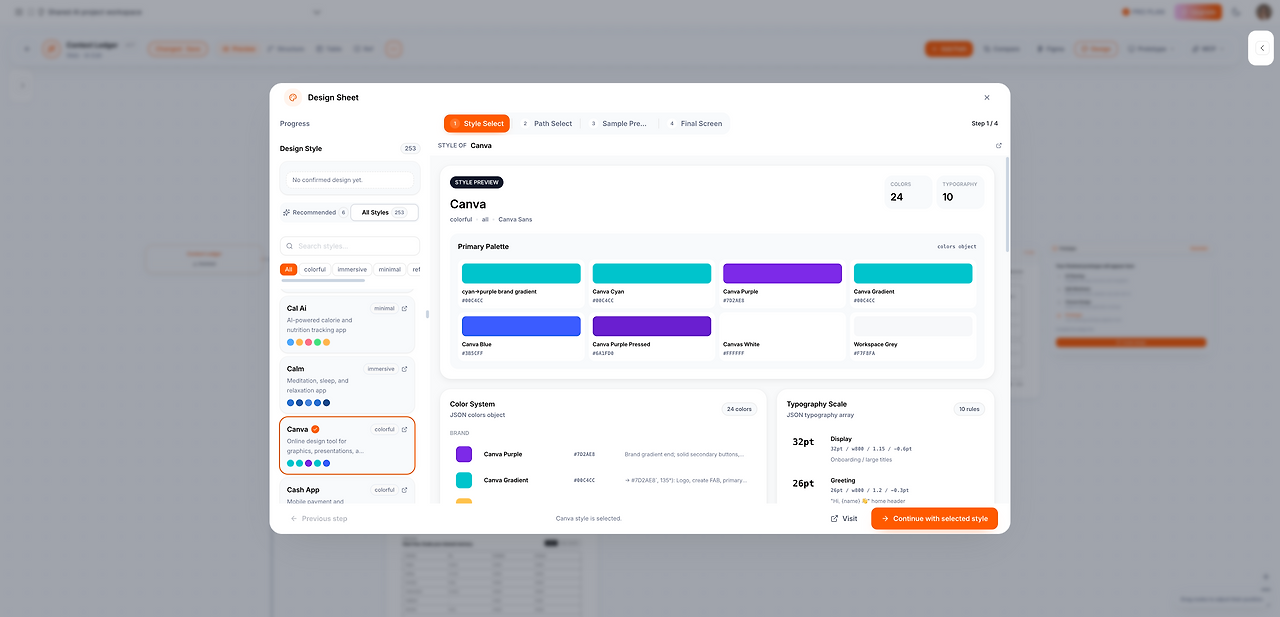Click the Visit link
This screenshot has height=617, width=1280.
(x=844, y=519)
